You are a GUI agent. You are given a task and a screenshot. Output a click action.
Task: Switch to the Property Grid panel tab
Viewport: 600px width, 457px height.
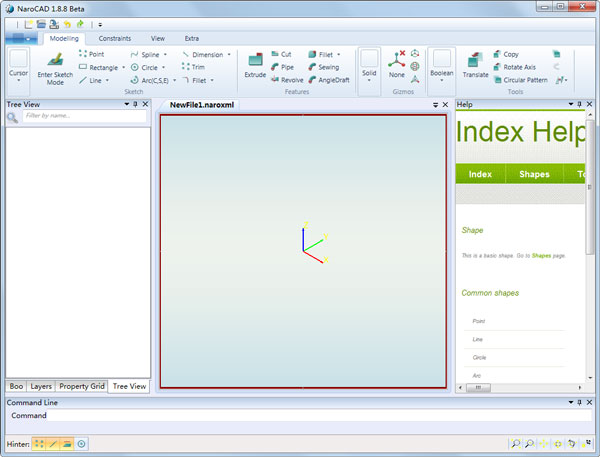pos(82,387)
